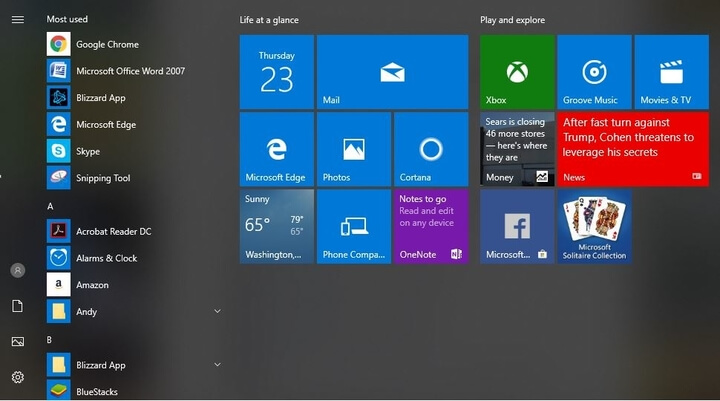Click the user account icon in sidebar

(x=17, y=270)
